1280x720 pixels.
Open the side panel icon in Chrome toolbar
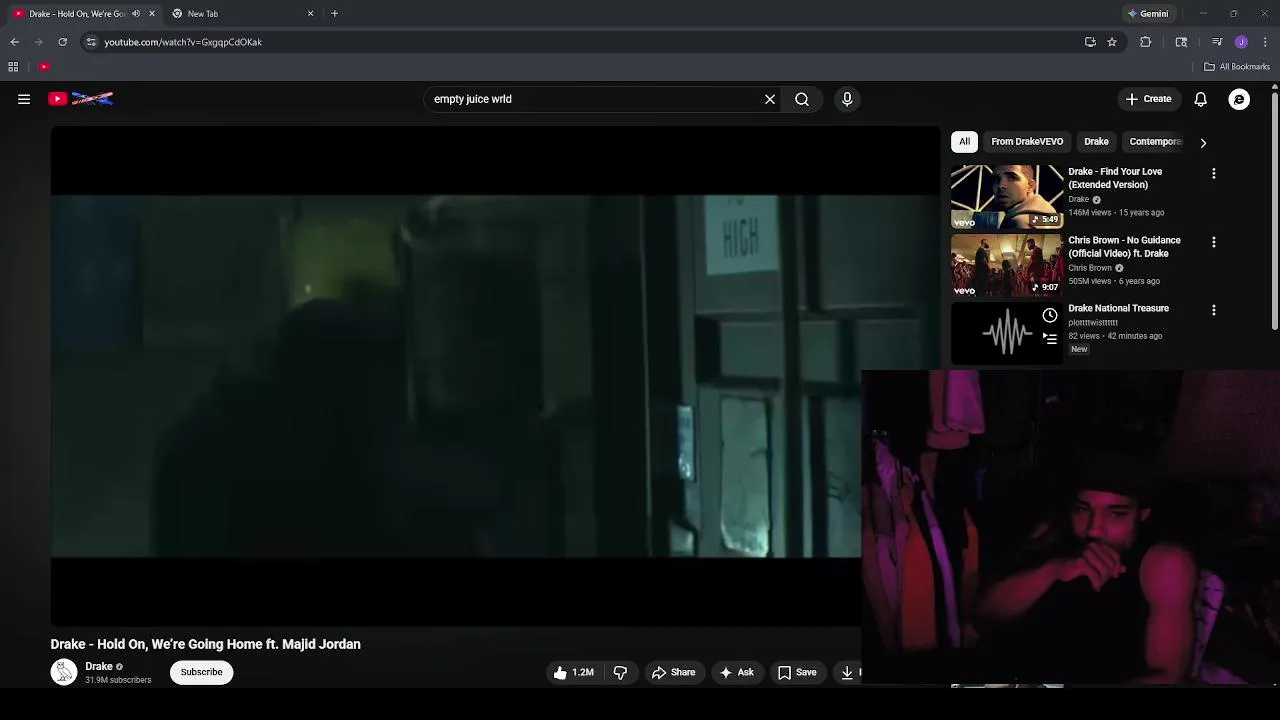coord(1181,42)
